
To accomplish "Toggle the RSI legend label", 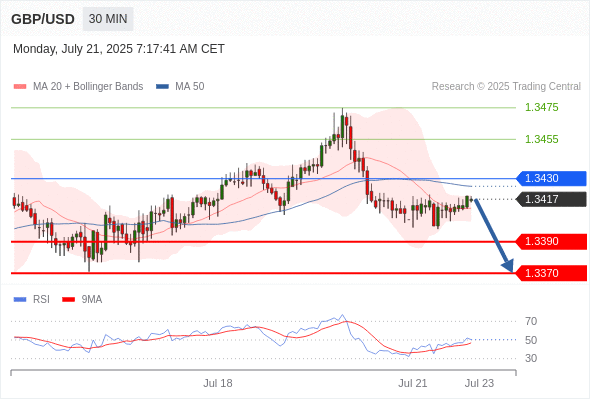I will 41,300.
